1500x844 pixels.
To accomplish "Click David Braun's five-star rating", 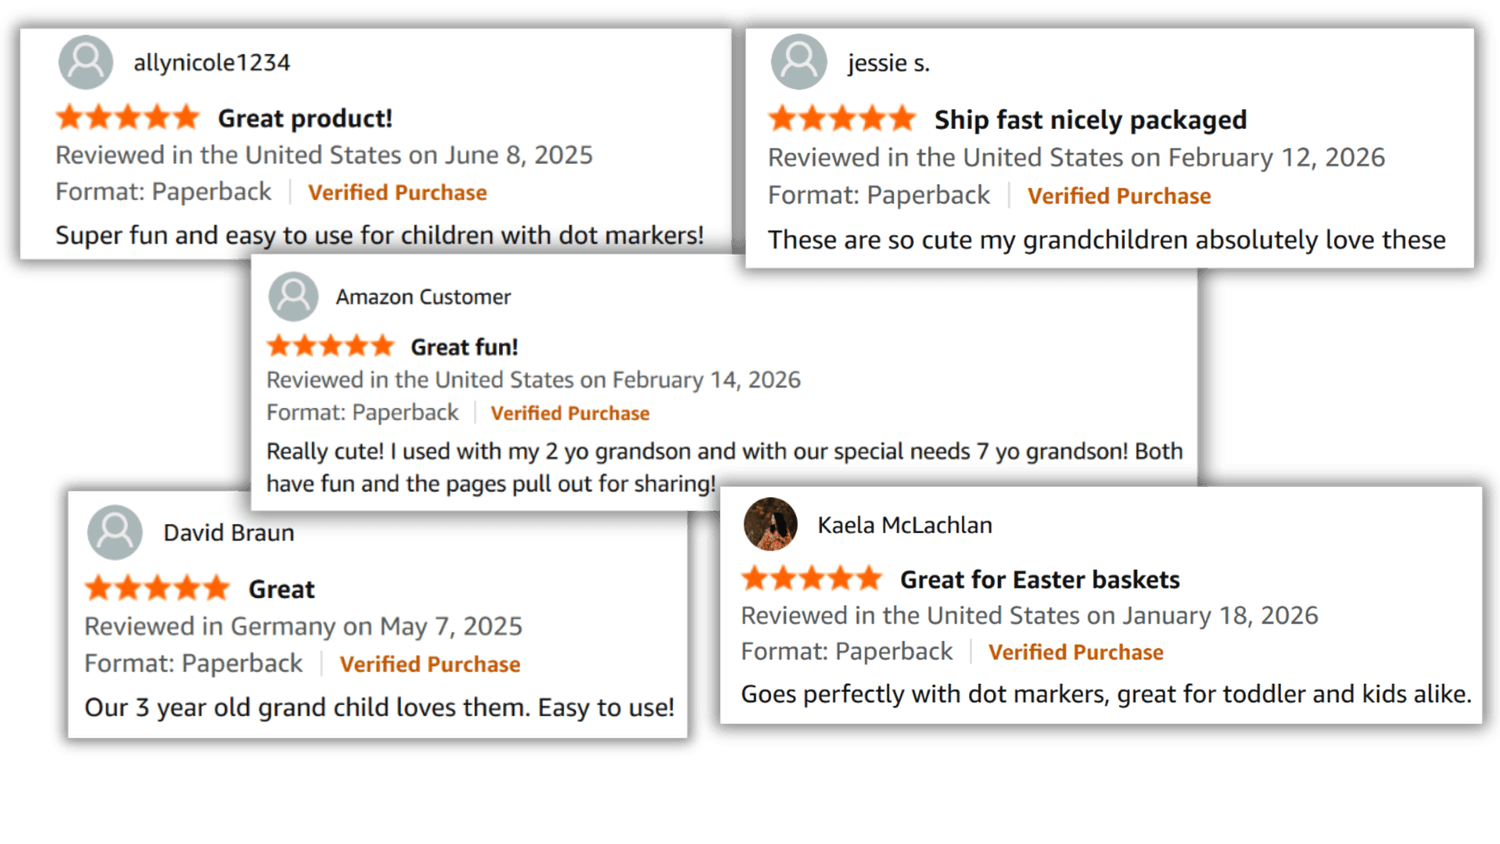I will tap(158, 588).
